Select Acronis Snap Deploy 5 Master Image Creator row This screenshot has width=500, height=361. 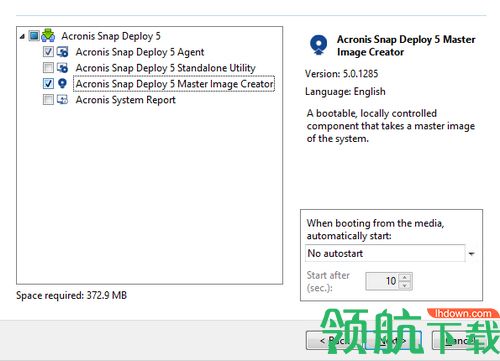click(x=174, y=84)
